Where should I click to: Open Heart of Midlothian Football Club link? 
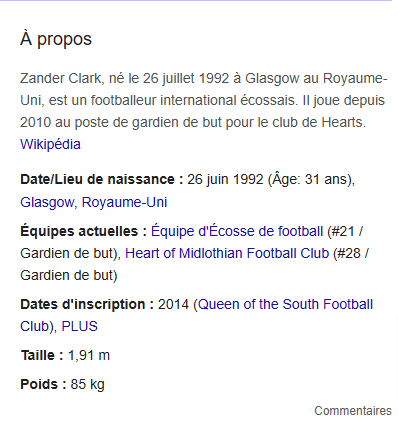coord(227,253)
